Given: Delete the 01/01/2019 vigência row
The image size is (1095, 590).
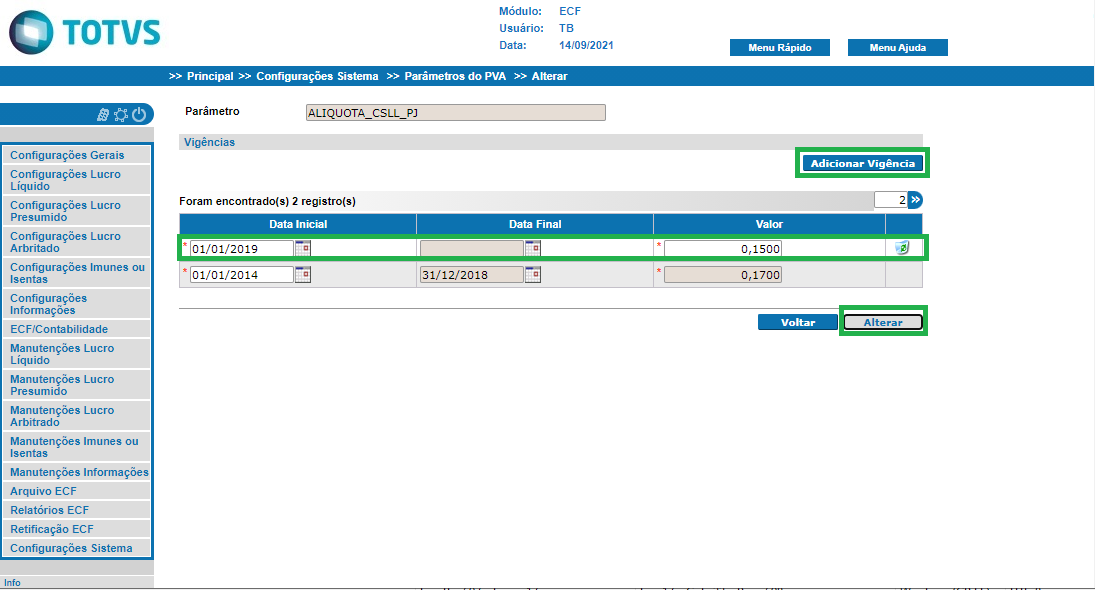Looking at the screenshot, I should pyautogui.click(x=902, y=247).
